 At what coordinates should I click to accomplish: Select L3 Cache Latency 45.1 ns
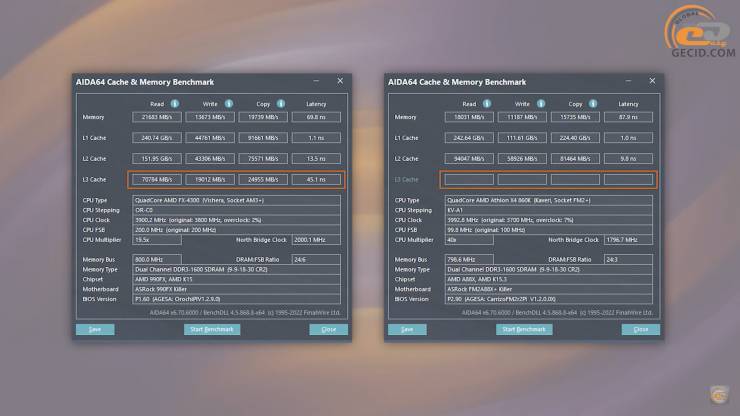(x=316, y=179)
